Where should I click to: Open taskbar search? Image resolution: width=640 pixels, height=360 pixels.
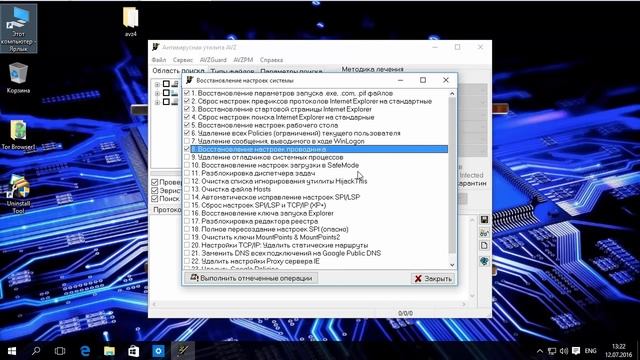pos(36,351)
